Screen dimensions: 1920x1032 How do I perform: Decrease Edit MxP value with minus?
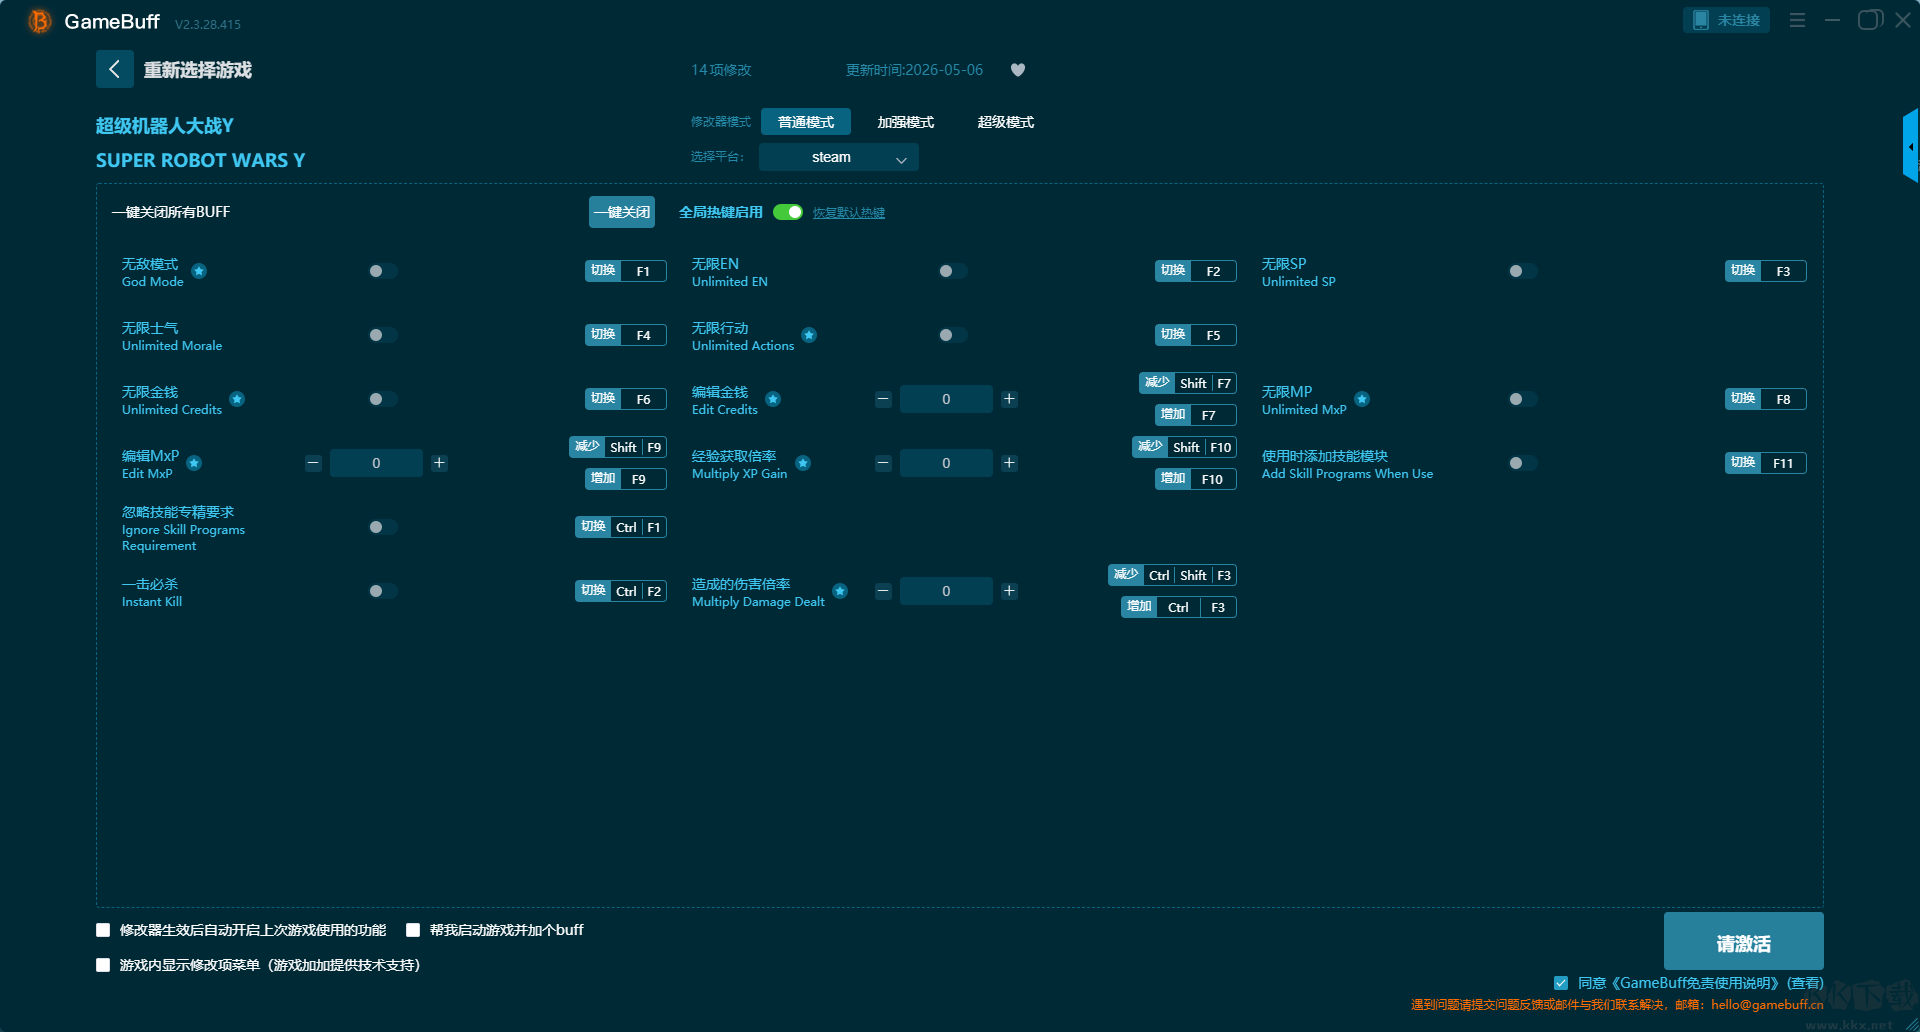click(x=313, y=463)
